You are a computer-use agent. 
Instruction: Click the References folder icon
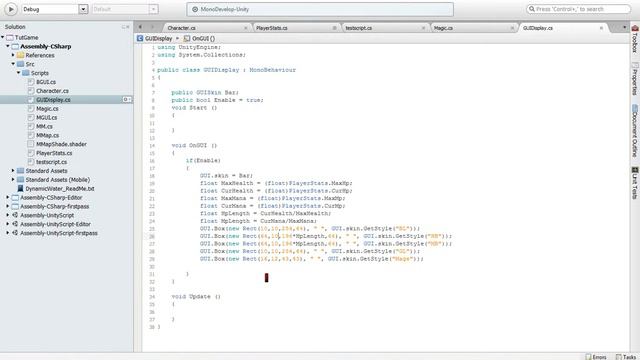20,55
